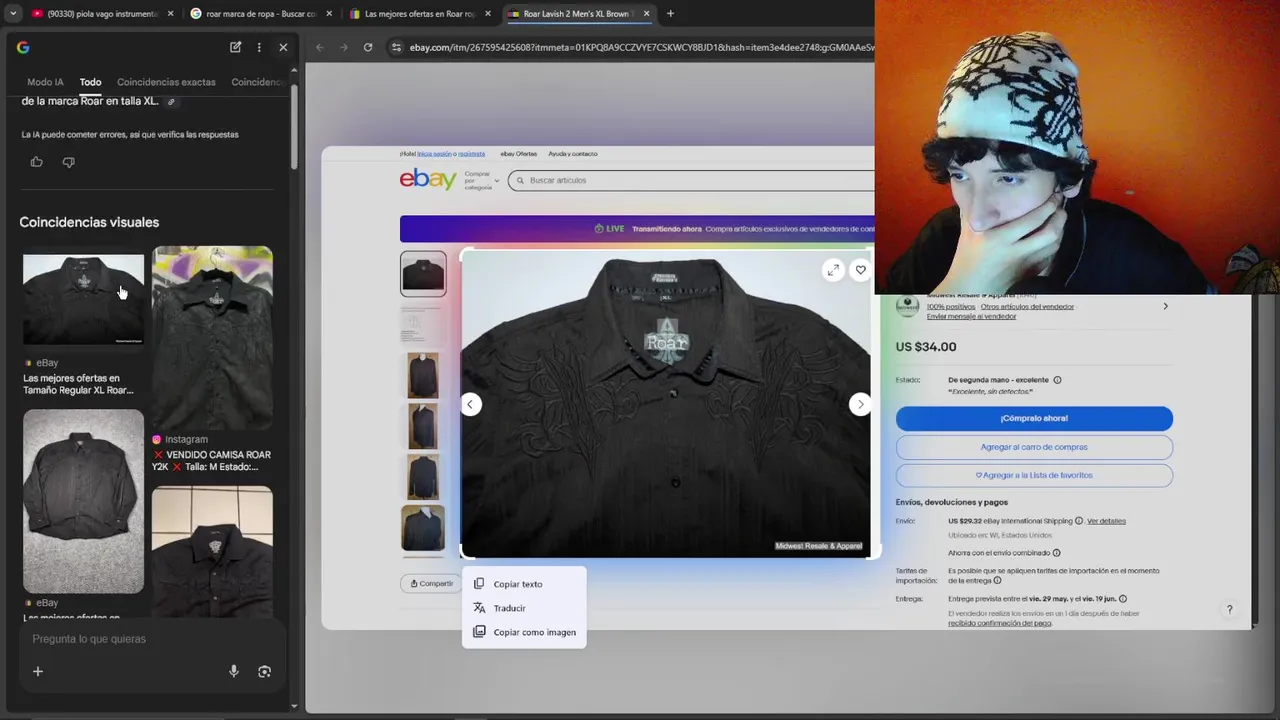This screenshot has width=1280, height=720.
Task: Open a new browser tab with plus
Action: (670, 14)
